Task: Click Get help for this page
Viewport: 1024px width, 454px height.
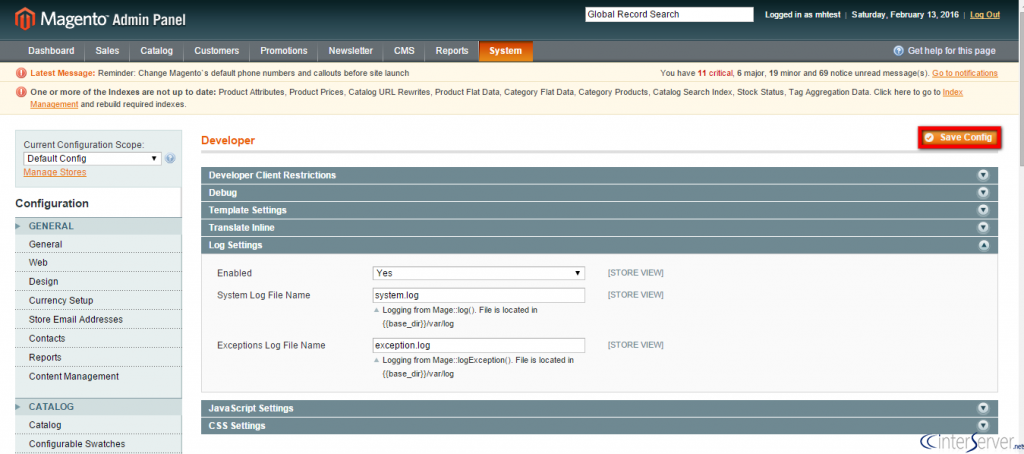Action: (952, 50)
